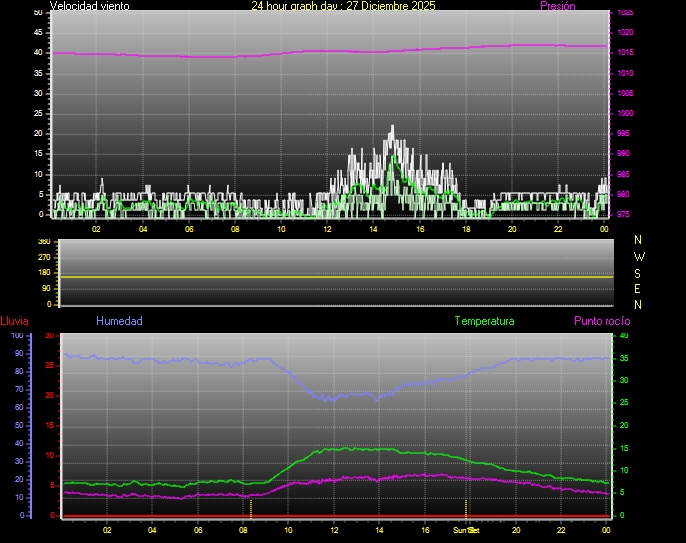Image resolution: width=686 pixels, height=543 pixels.
Task: Click the wind speed peak near 15 hours
Action: click(x=392, y=129)
